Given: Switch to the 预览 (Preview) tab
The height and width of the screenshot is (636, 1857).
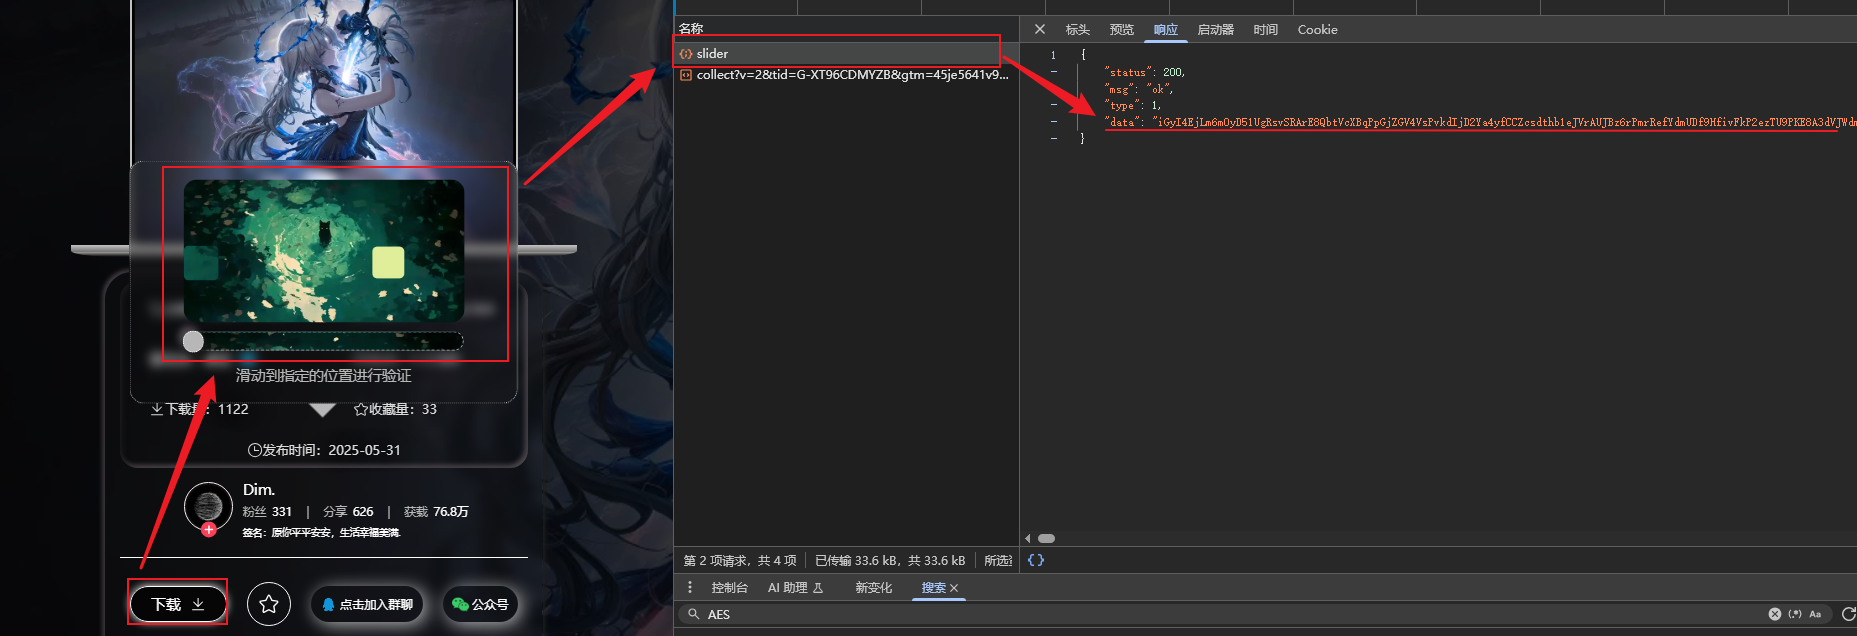Looking at the screenshot, I should (x=1122, y=30).
